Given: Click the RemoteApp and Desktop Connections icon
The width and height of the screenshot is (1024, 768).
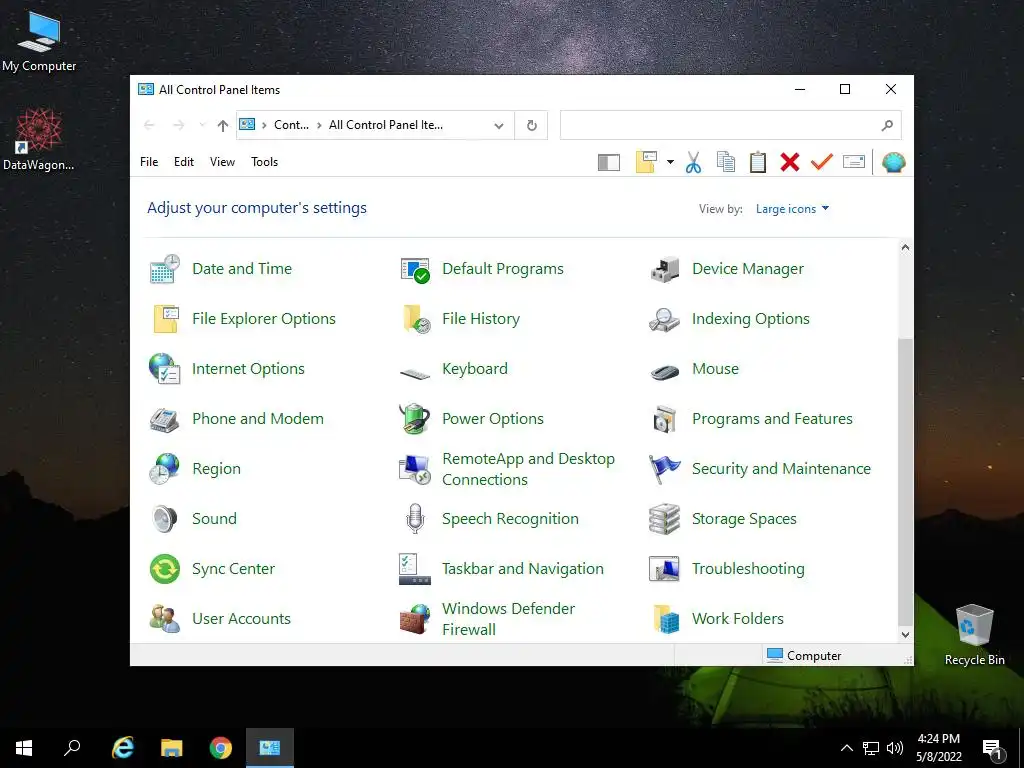Looking at the screenshot, I should [415, 469].
